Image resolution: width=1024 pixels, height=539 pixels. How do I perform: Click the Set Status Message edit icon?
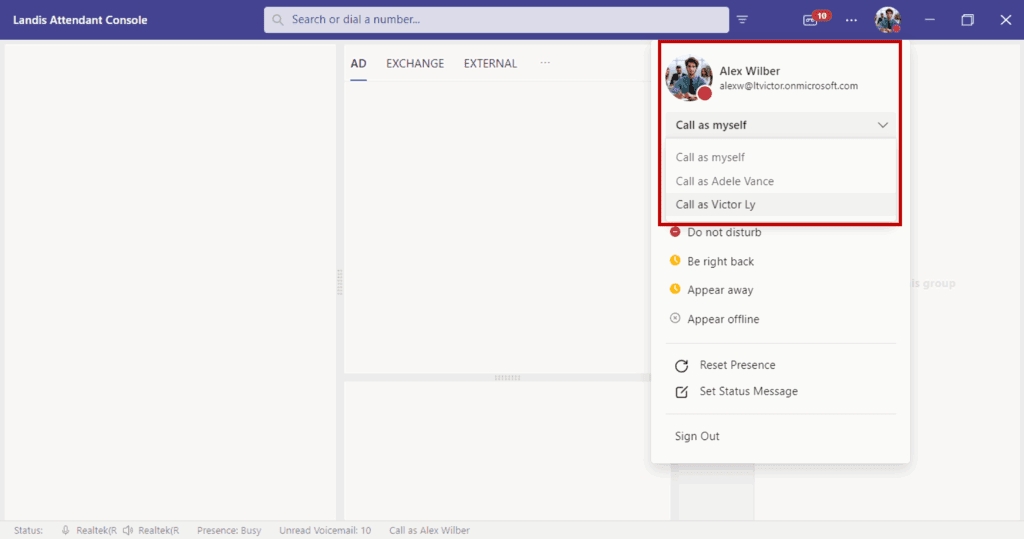(x=682, y=392)
